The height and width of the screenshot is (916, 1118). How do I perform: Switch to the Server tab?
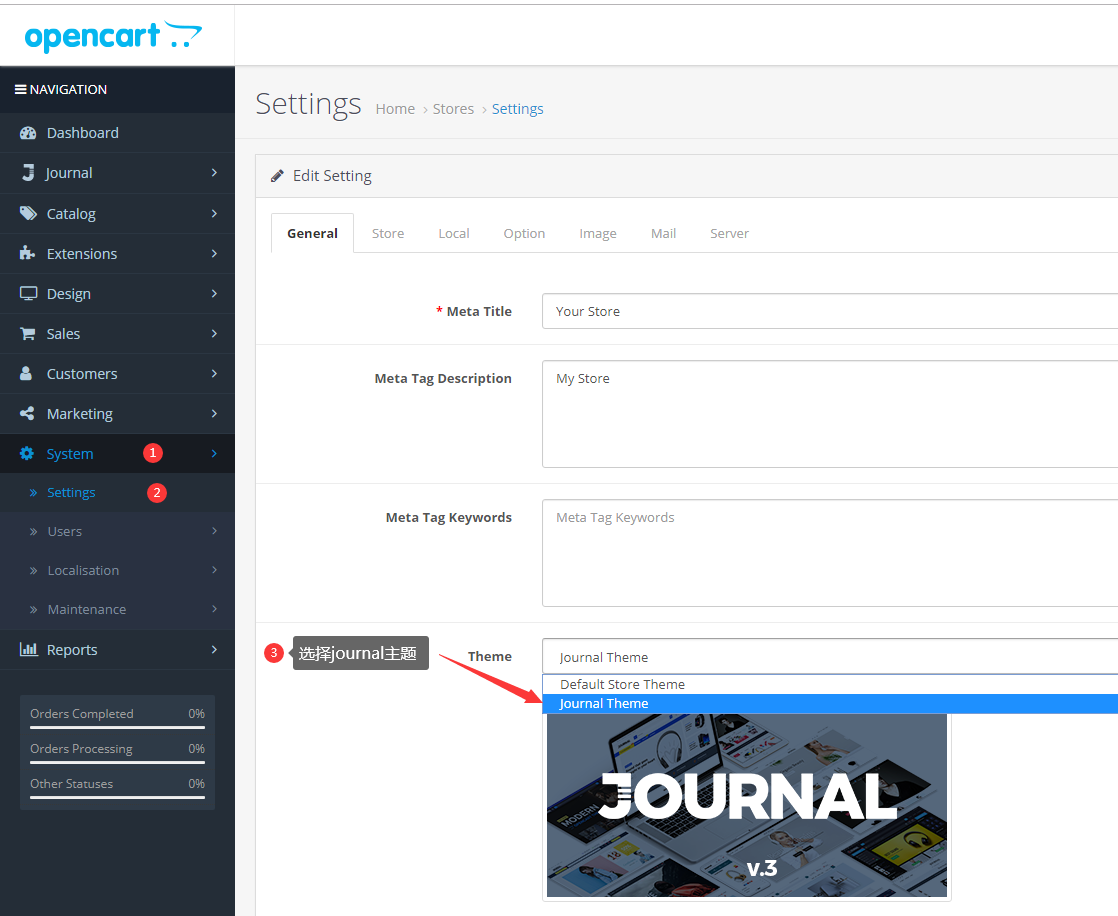click(729, 233)
